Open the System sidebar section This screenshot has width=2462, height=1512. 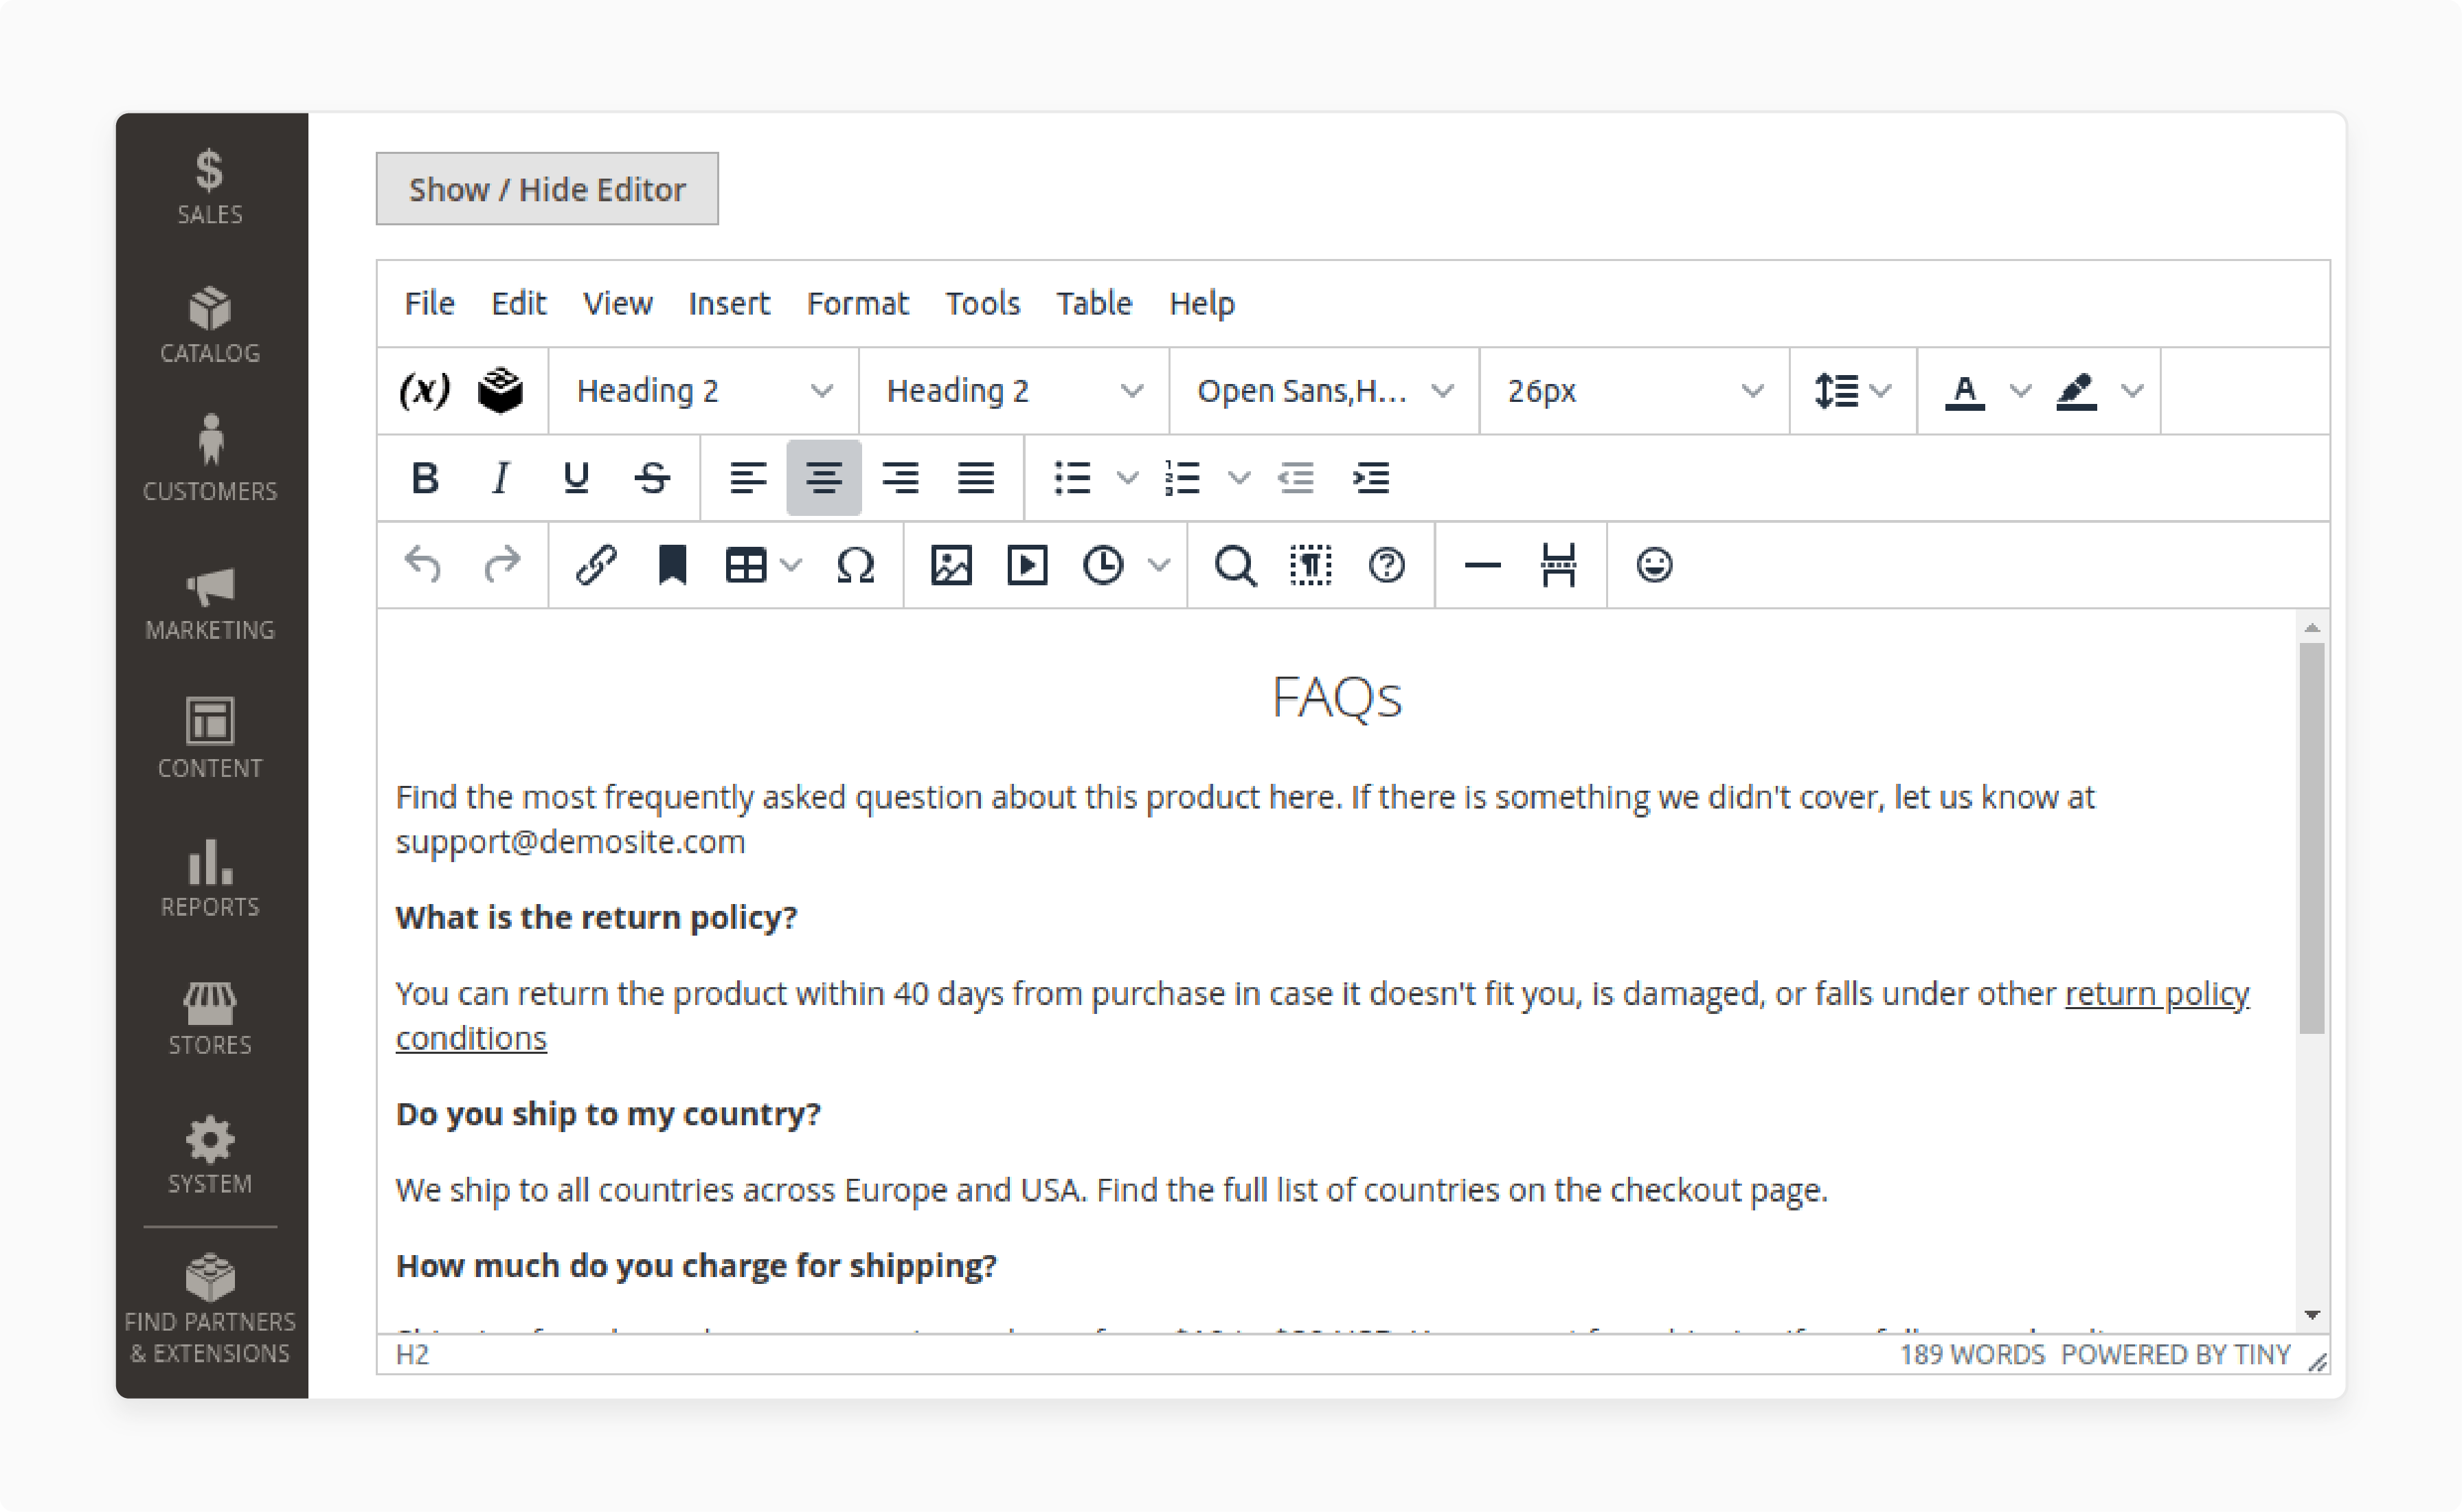210,1156
